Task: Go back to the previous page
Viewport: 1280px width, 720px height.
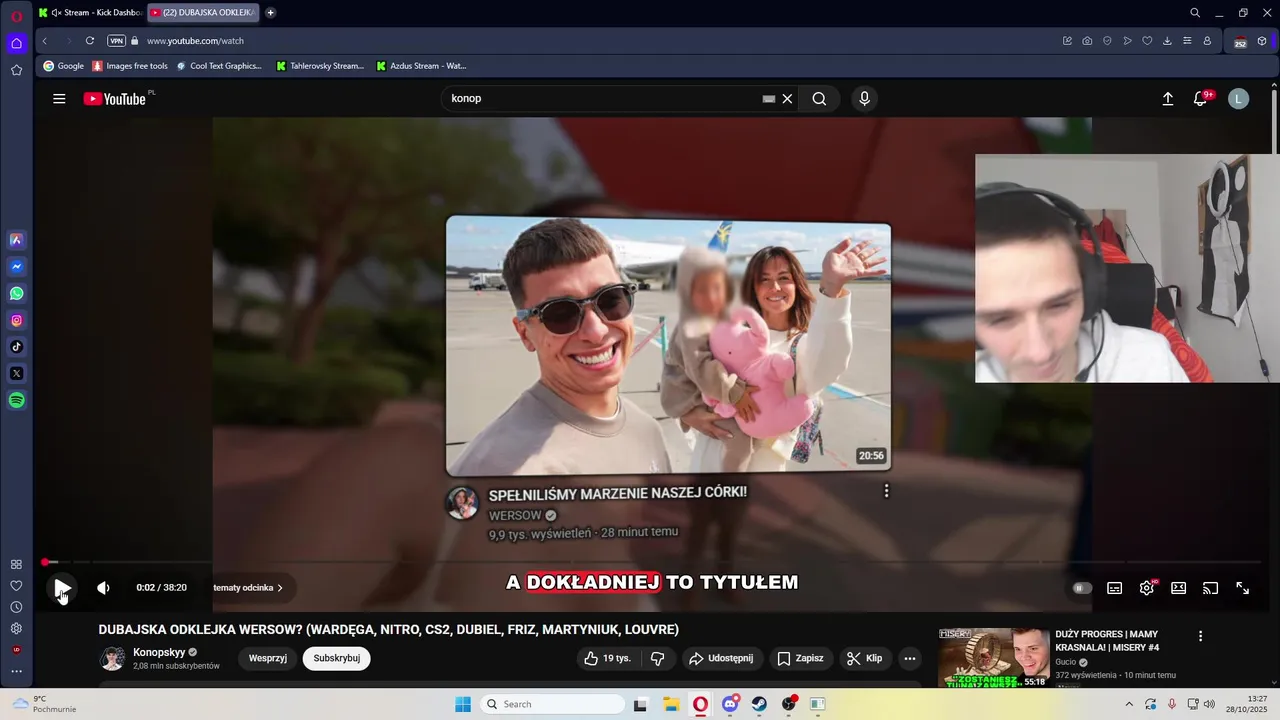Action: 44,41
